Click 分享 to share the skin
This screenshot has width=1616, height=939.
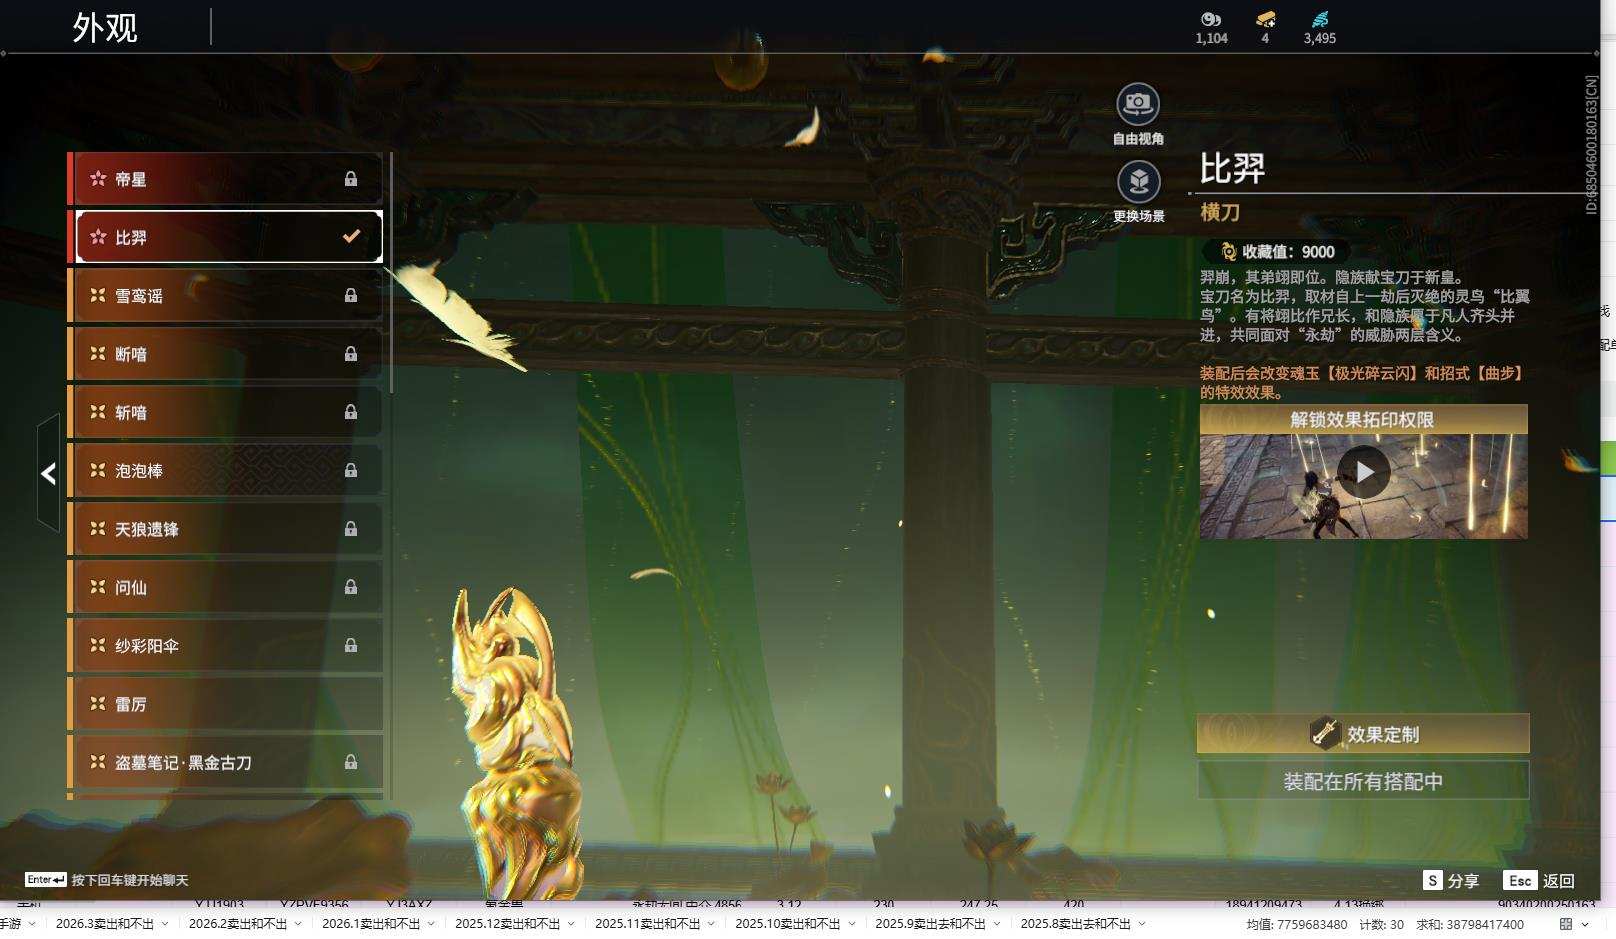[x=1463, y=881]
